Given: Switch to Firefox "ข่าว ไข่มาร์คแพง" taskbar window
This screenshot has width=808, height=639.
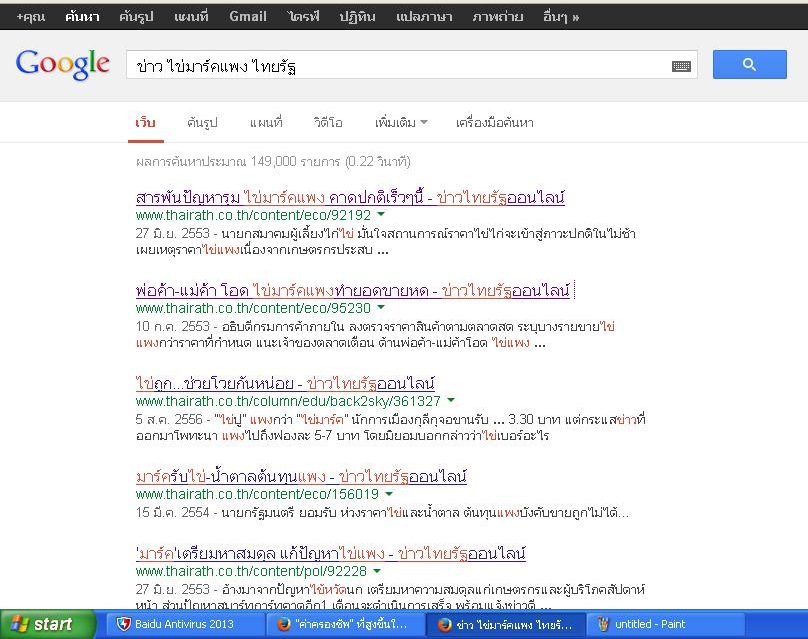Looking at the screenshot, I should pos(506,625).
